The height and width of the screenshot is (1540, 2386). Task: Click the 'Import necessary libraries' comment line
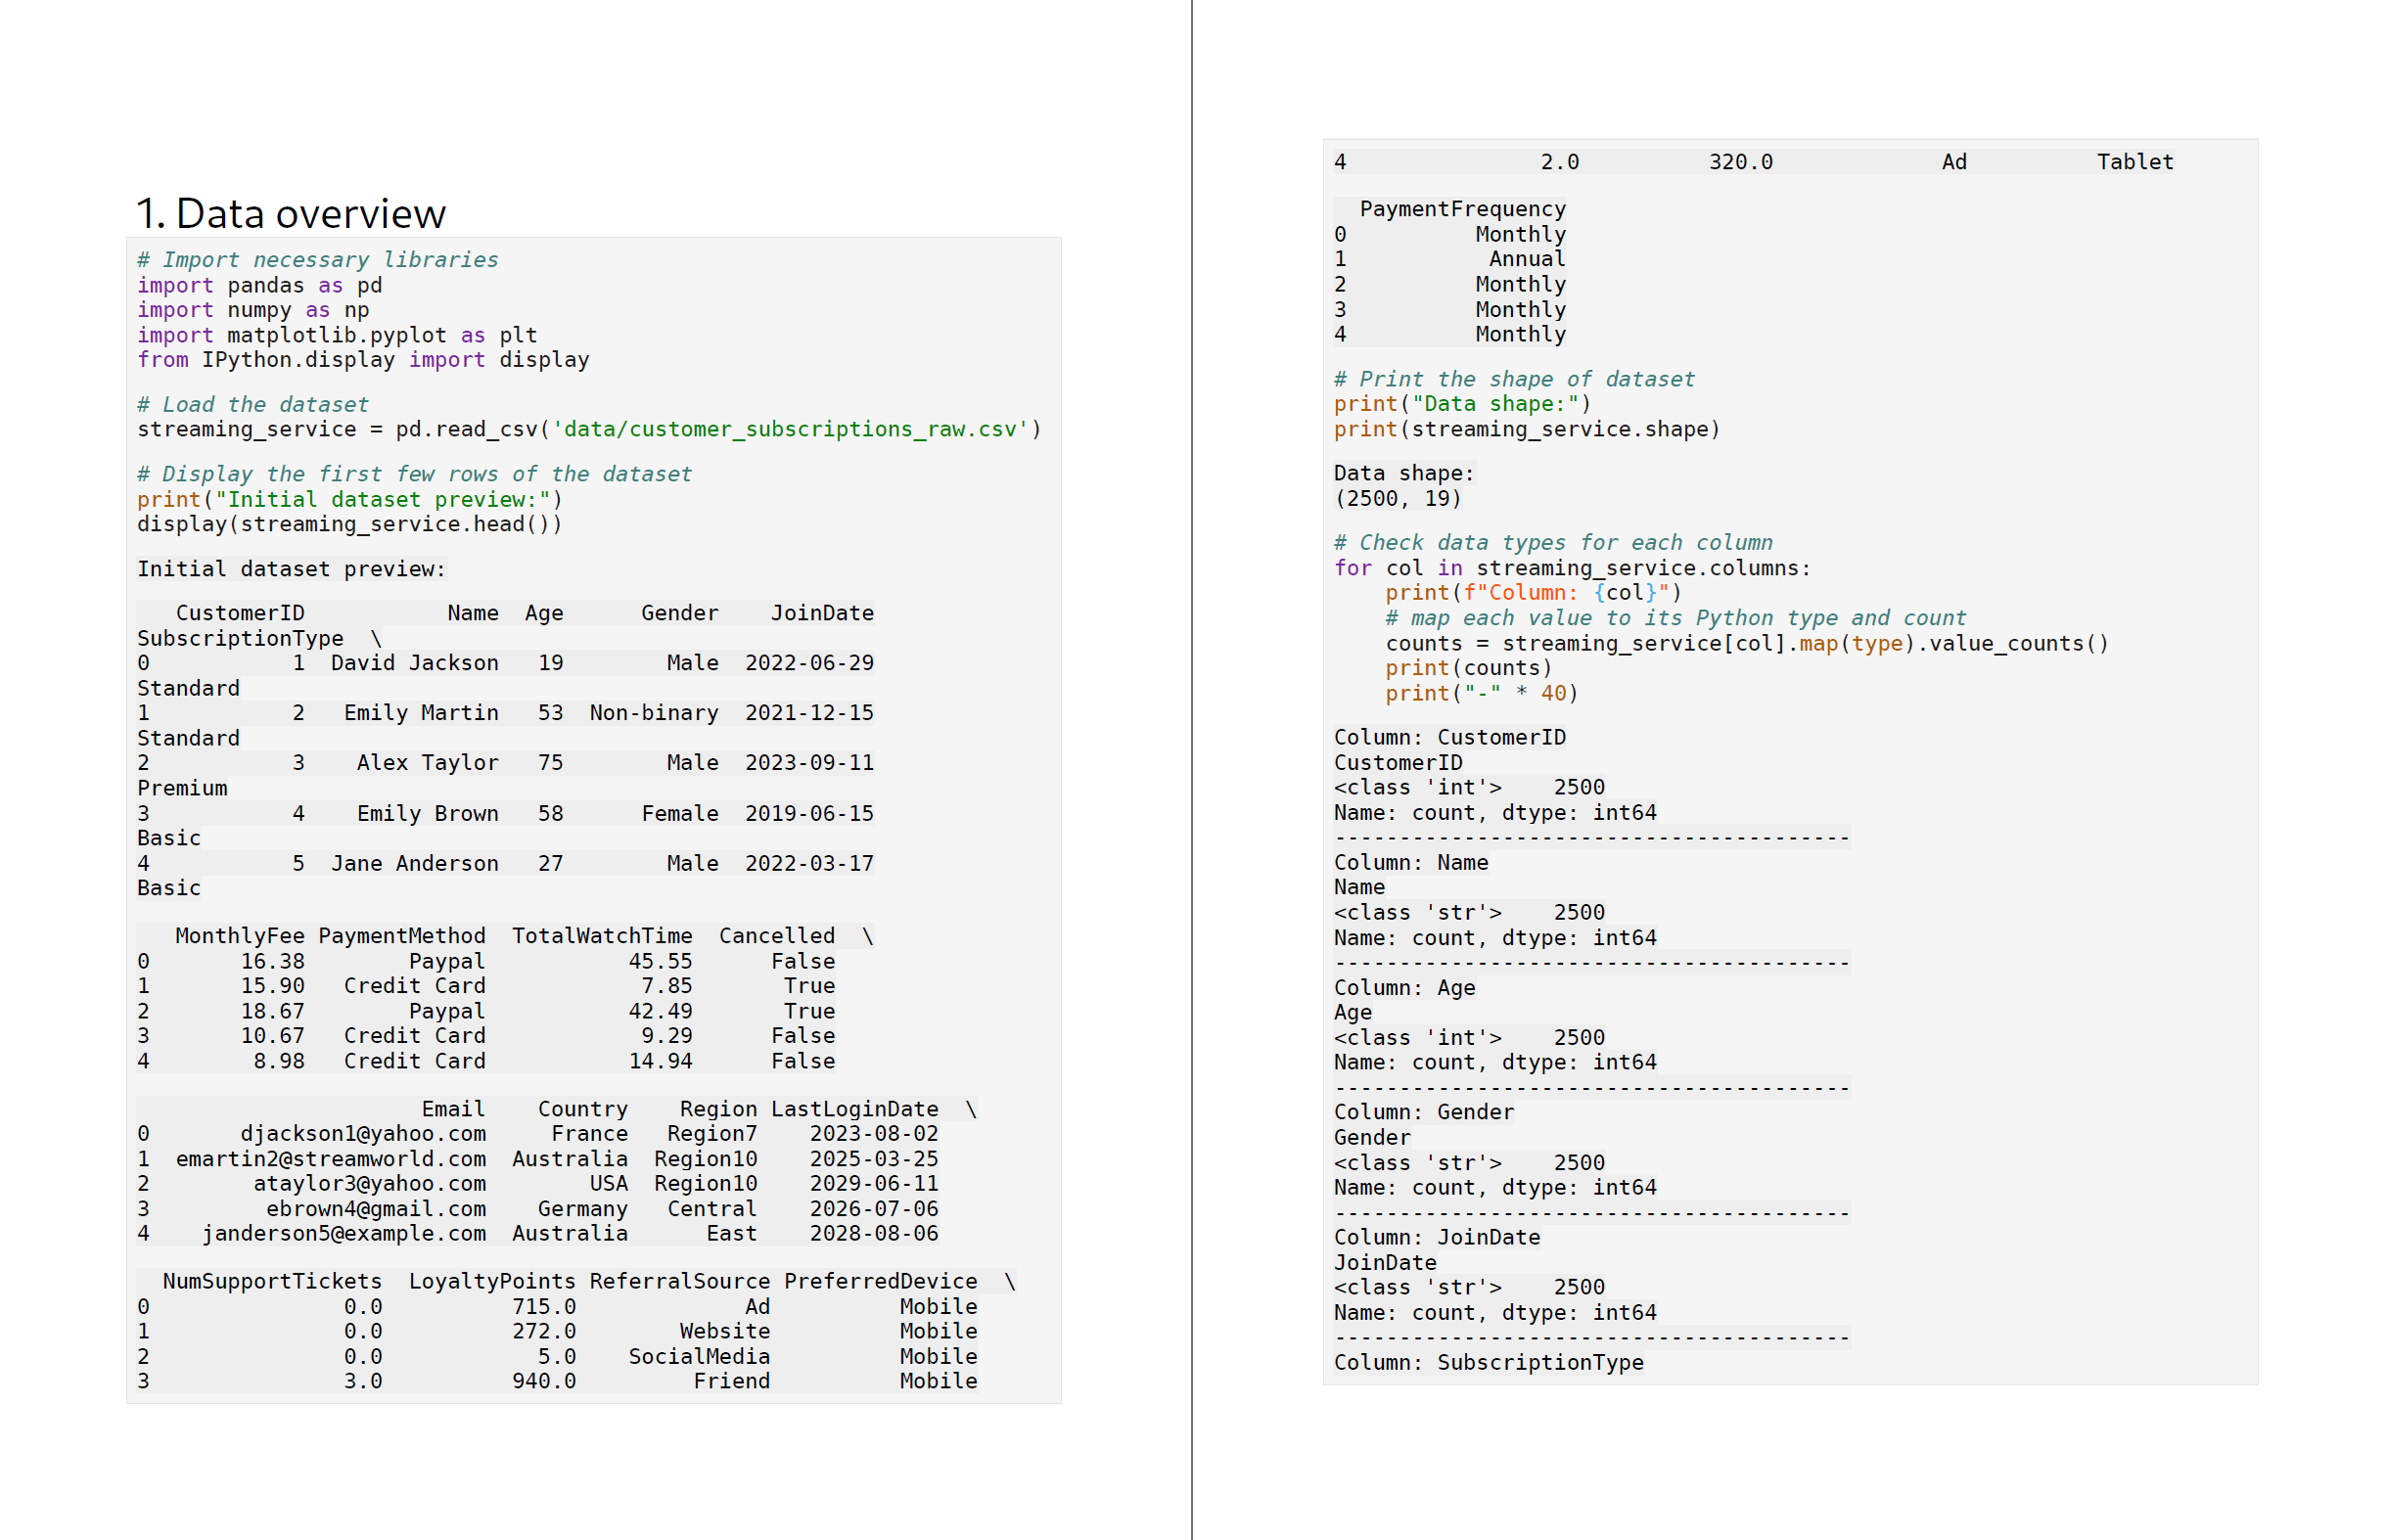317,260
